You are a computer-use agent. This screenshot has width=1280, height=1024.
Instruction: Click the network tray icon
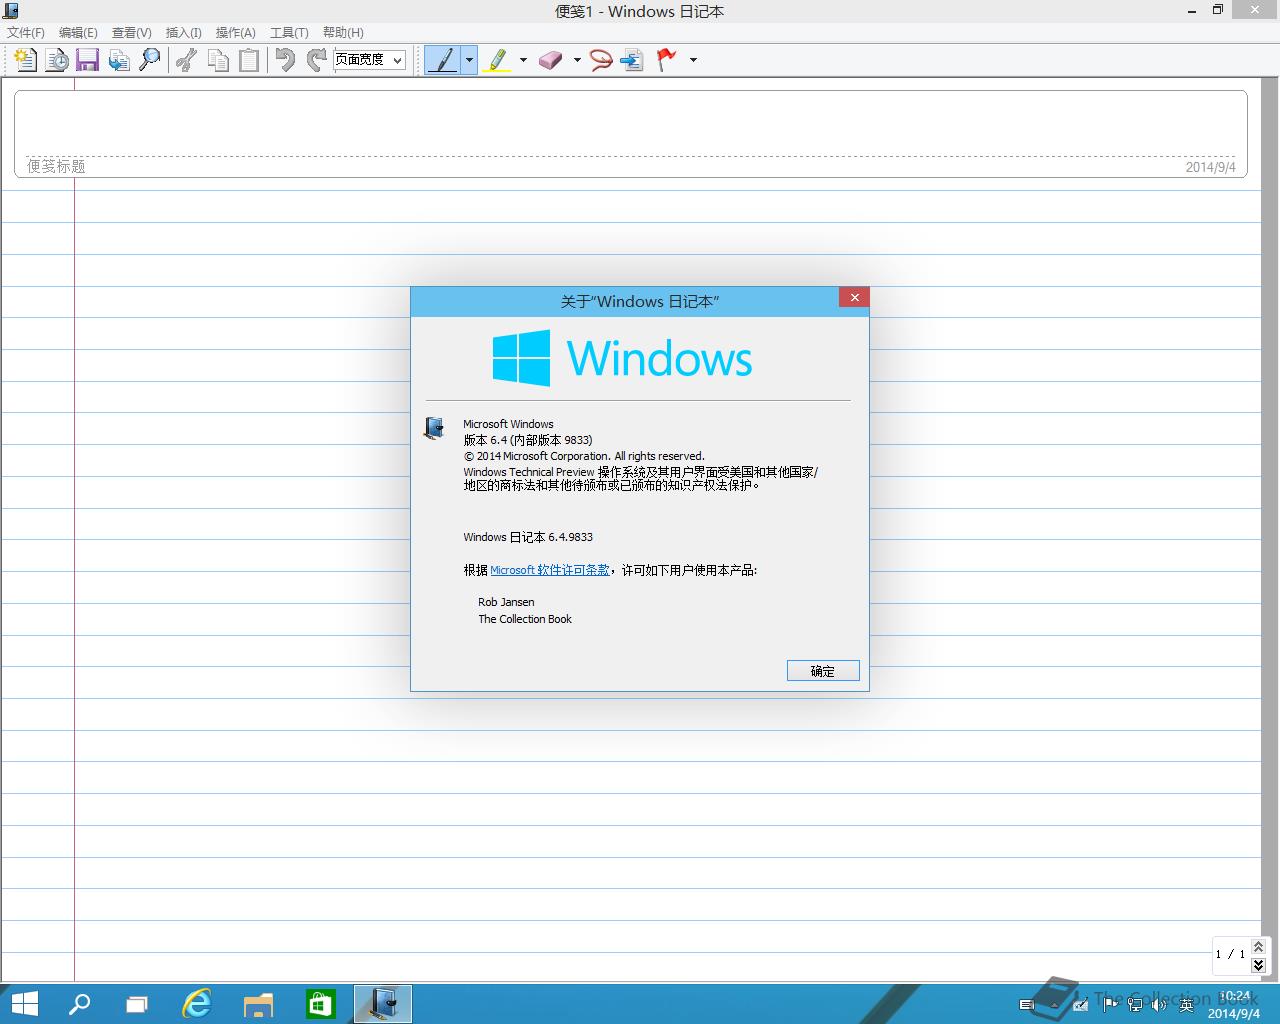[1135, 1004]
